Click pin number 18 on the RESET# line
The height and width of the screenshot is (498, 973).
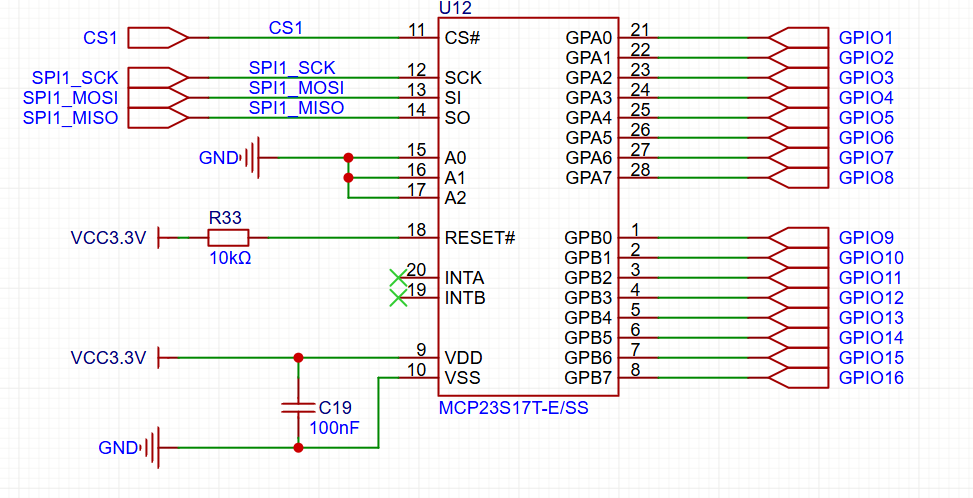[x=416, y=229]
